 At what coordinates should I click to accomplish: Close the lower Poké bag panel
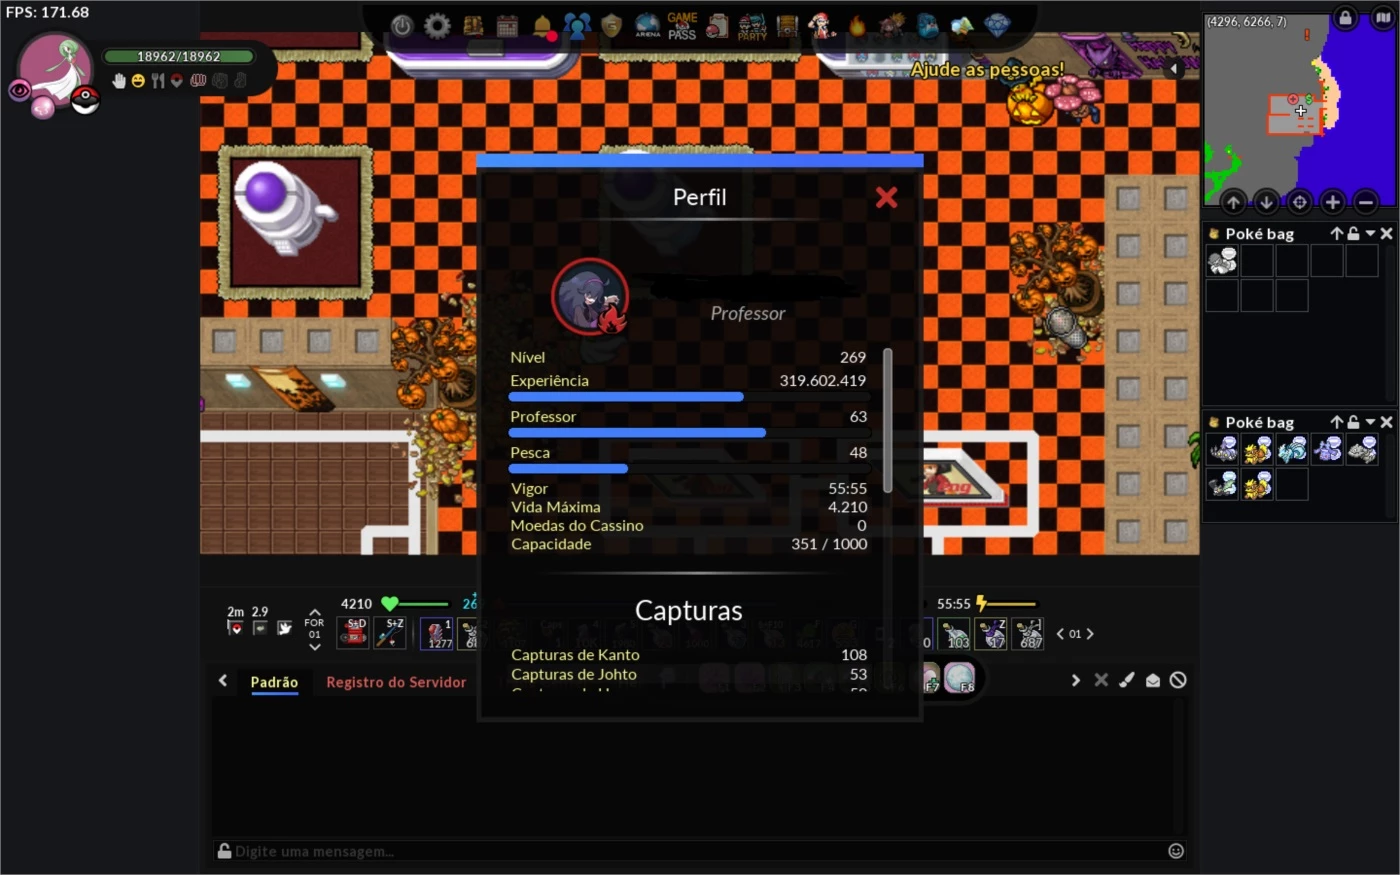click(x=1386, y=422)
